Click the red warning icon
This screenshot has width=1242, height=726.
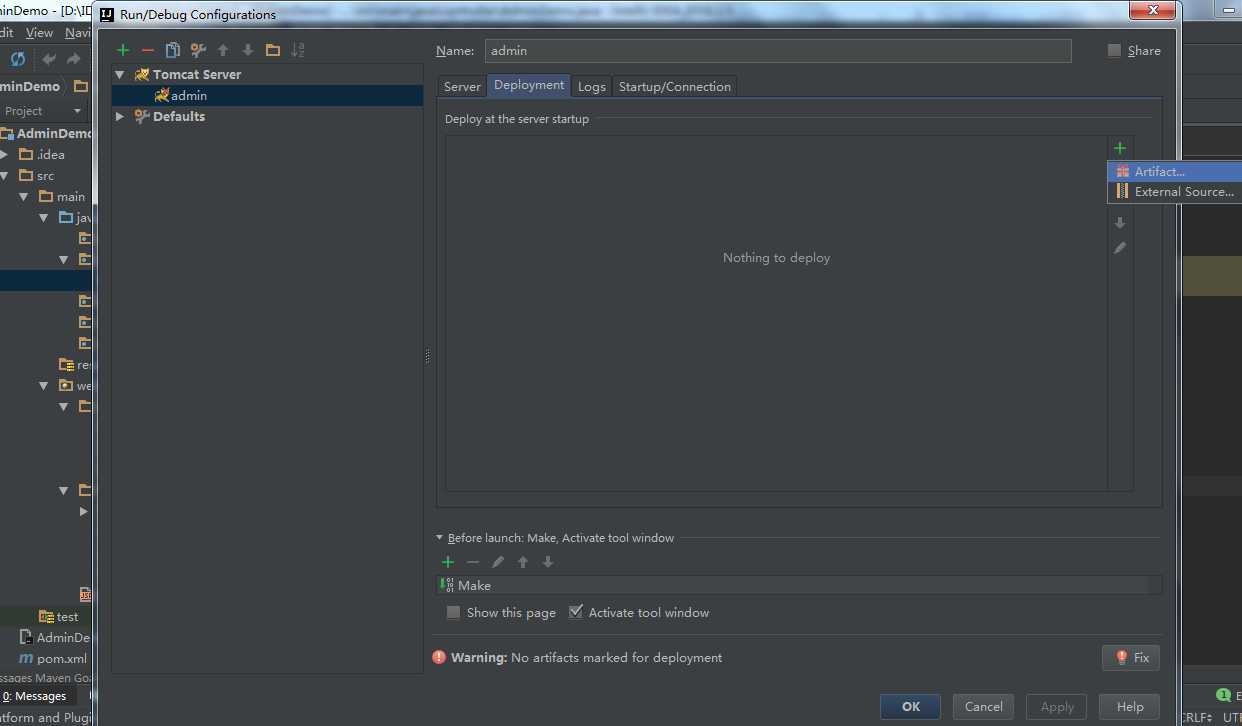click(439, 657)
